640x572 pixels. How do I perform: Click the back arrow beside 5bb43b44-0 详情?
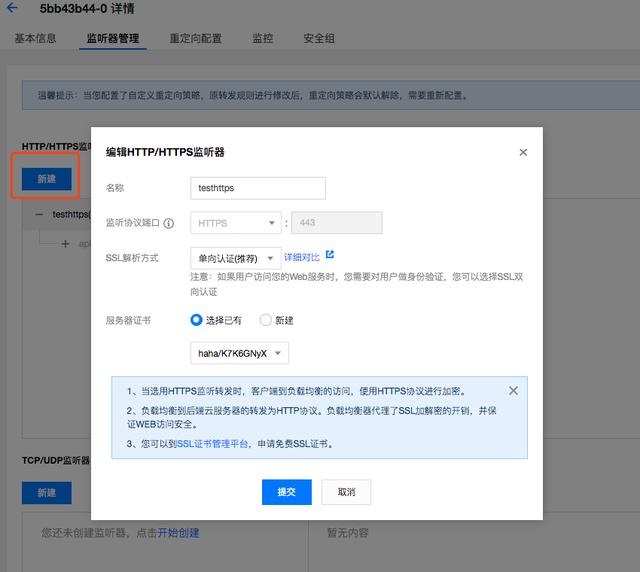coord(12,9)
